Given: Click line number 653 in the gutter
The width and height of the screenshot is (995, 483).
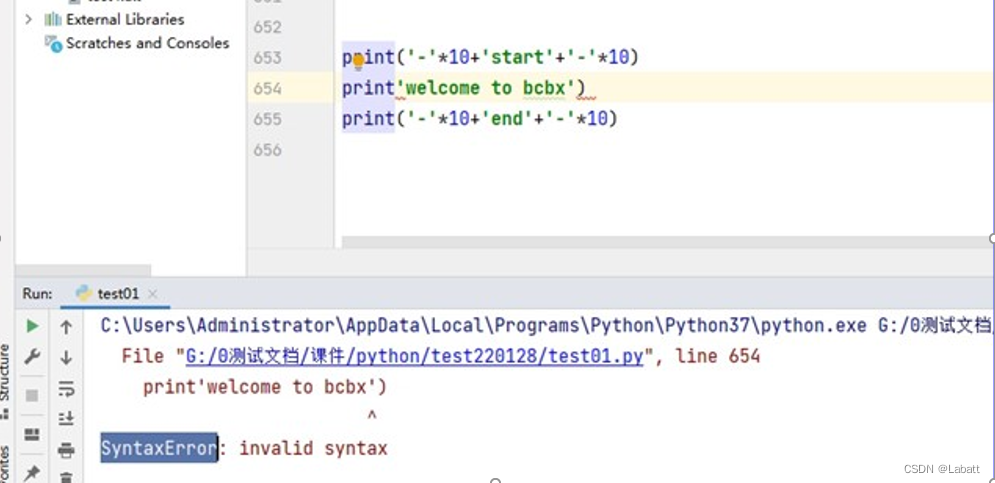Looking at the screenshot, I should coord(267,58).
